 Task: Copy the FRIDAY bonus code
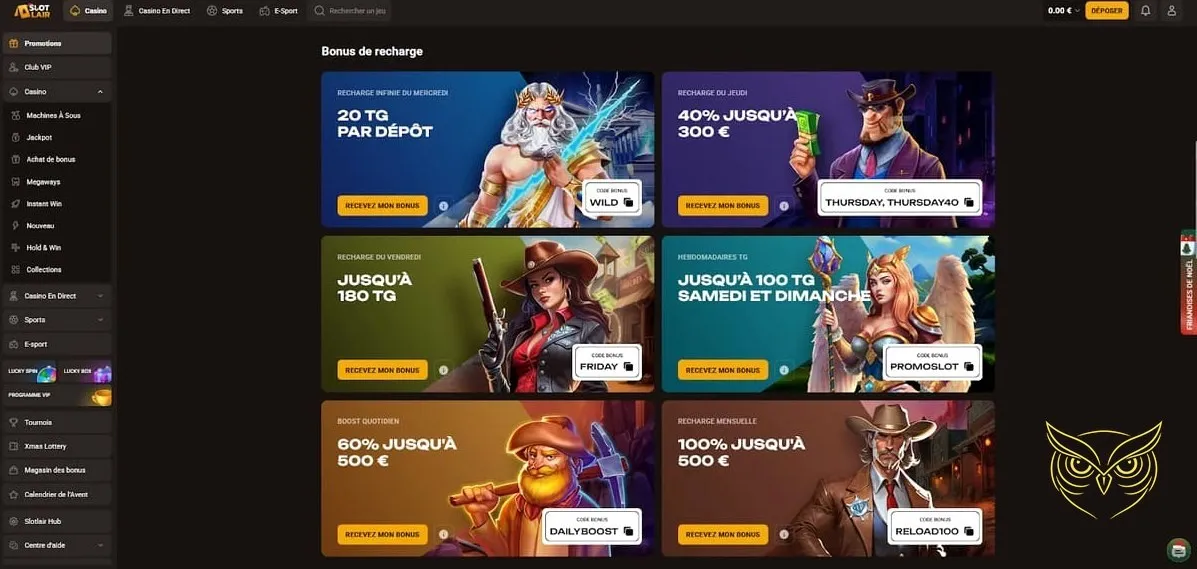[628, 367]
